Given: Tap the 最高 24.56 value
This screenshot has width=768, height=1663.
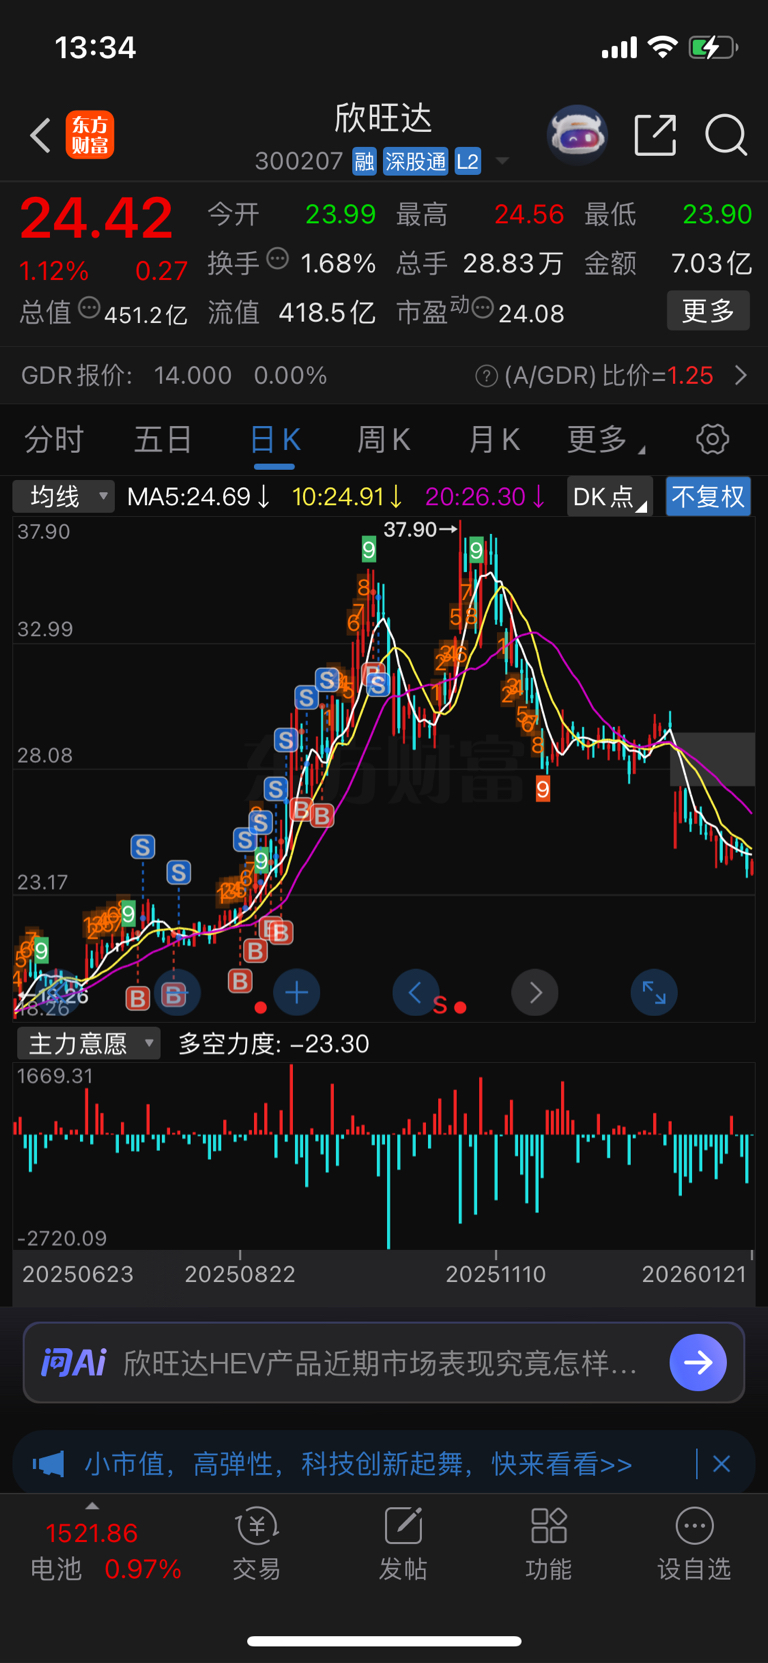Looking at the screenshot, I should [x=529, y=215].
